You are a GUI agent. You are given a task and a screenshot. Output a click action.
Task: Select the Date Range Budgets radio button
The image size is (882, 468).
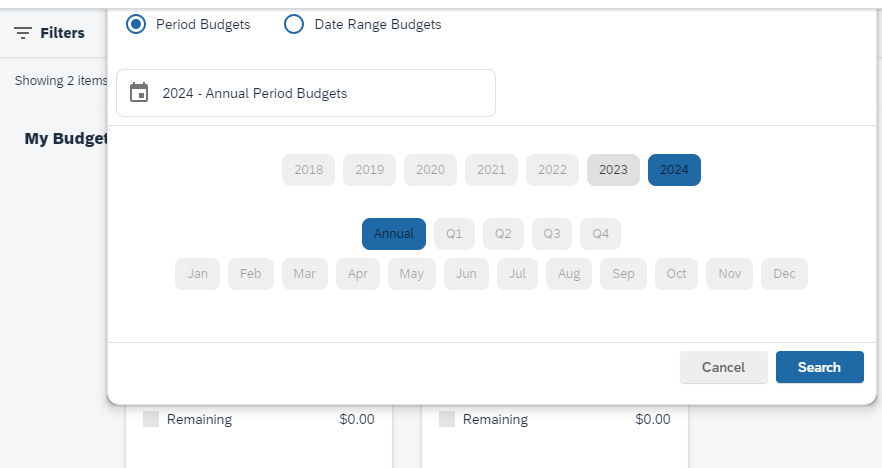point(294,24)
